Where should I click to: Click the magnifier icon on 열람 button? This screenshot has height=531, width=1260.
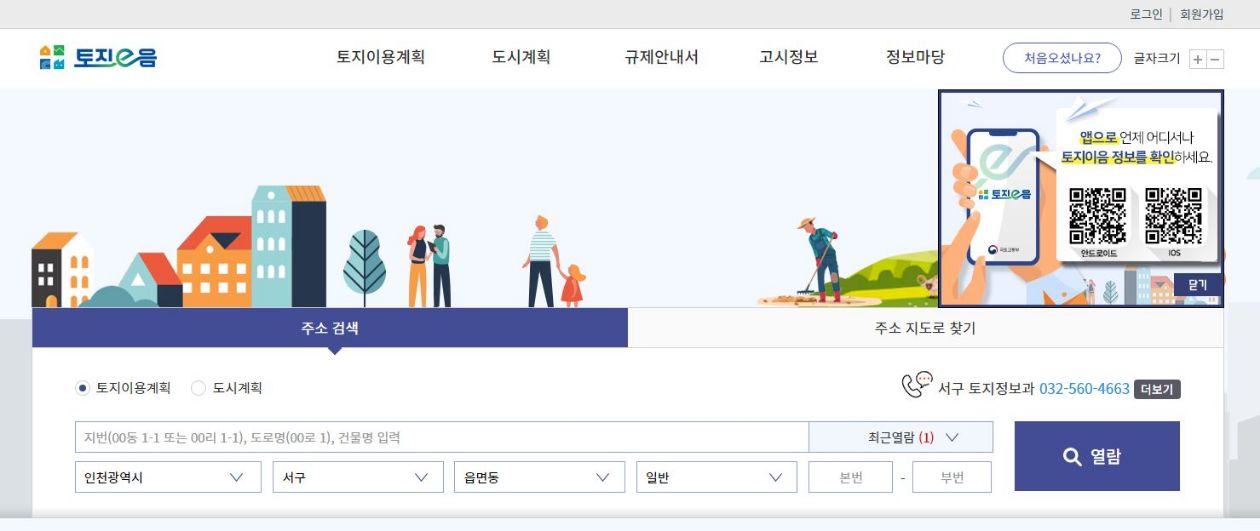1072,457
